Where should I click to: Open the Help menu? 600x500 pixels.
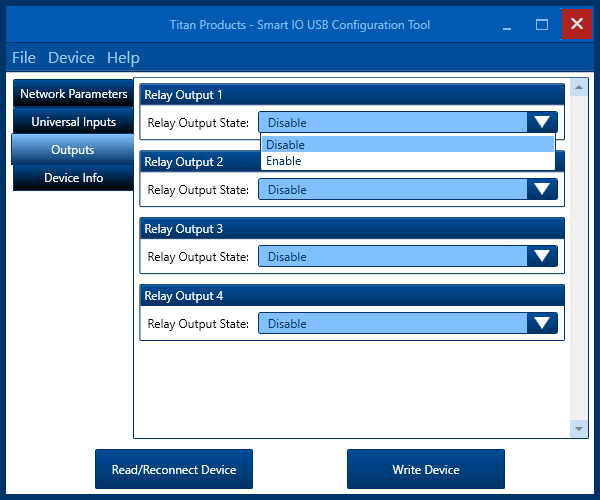pyautogui.click(x=123, y=58)
